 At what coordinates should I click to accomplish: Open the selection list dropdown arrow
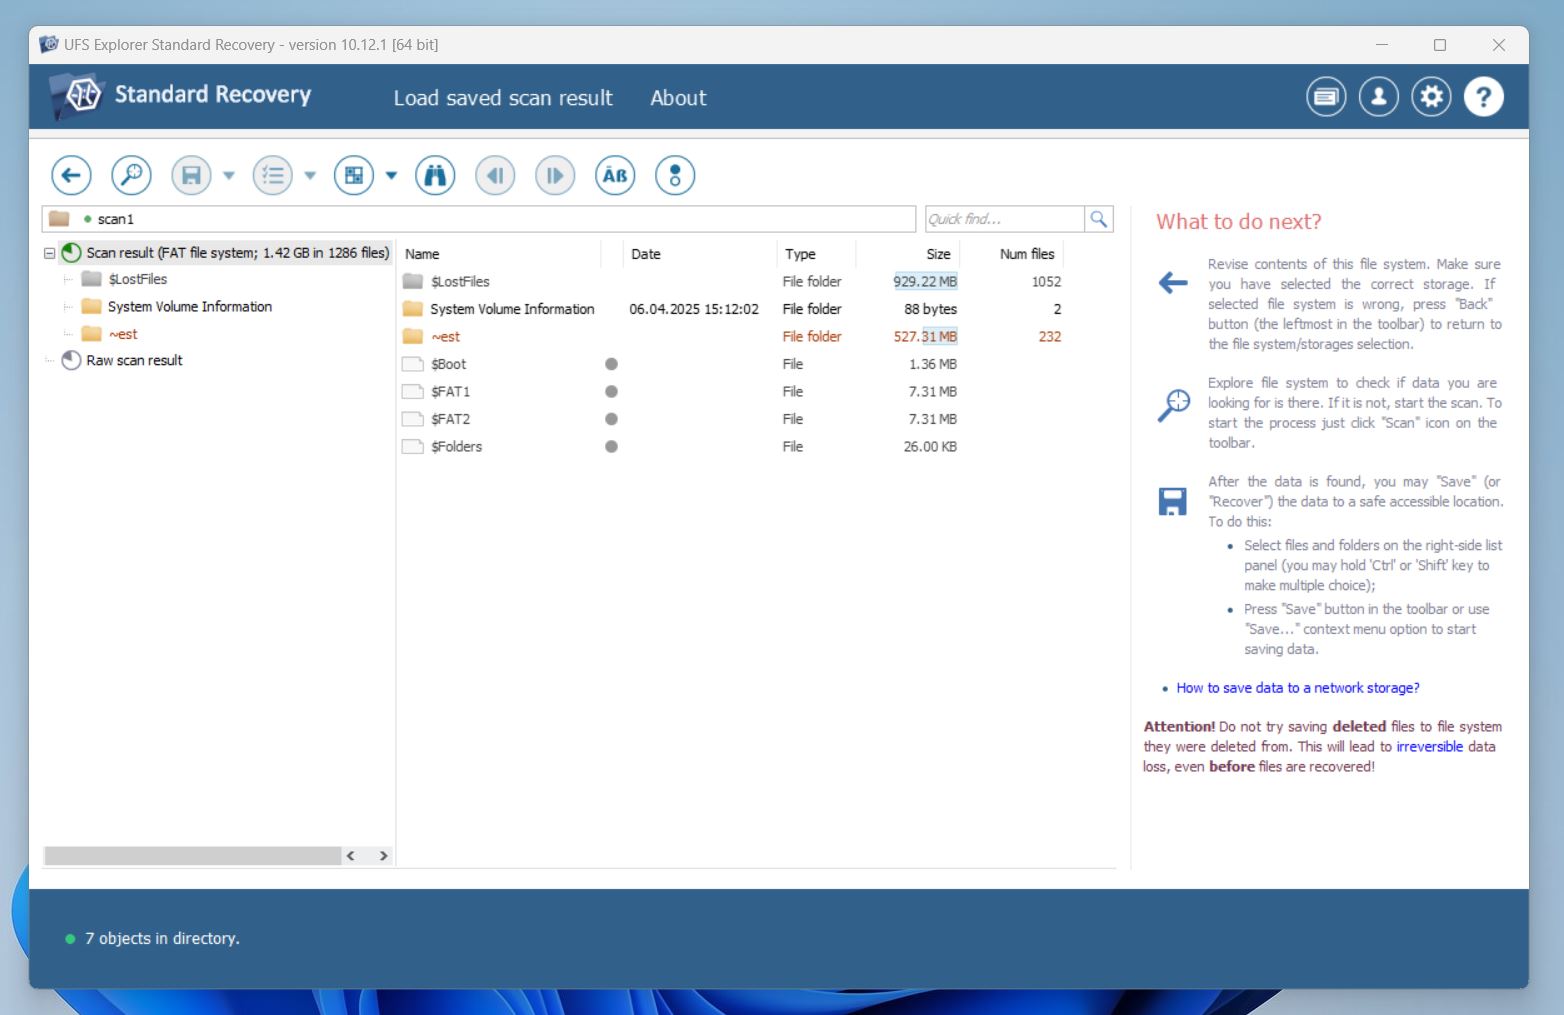tap(310, 176)
